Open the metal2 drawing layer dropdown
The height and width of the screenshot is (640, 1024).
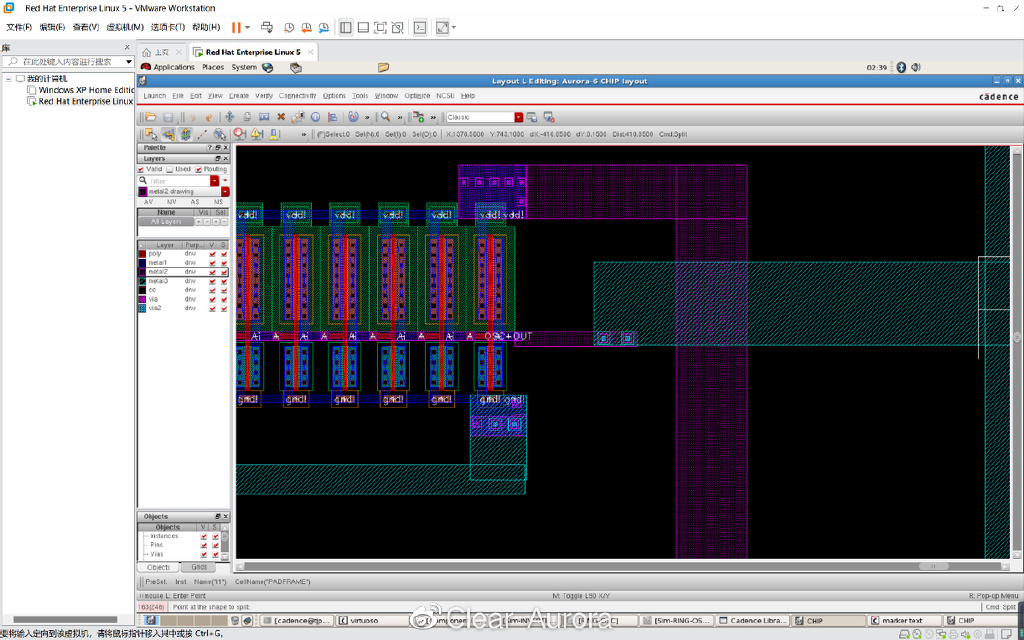pyautogui.click(x=225, y=192)
